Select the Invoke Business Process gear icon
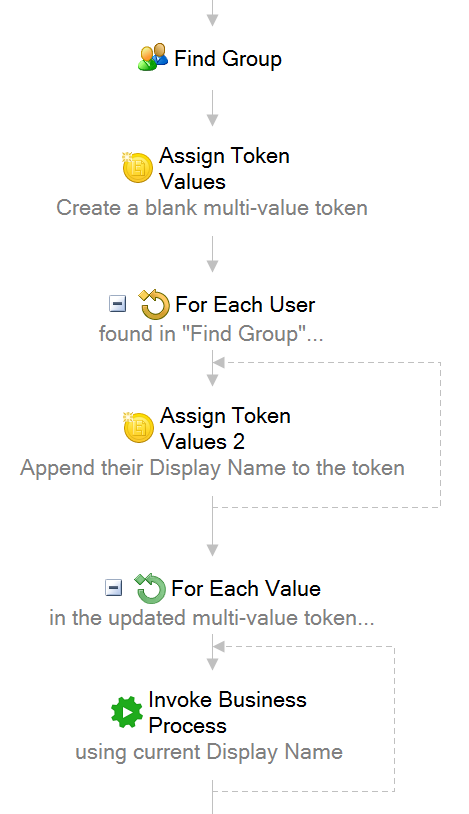The height and width of the screenshot is (814, 469). pyautogui.click(x=127, y=712)
